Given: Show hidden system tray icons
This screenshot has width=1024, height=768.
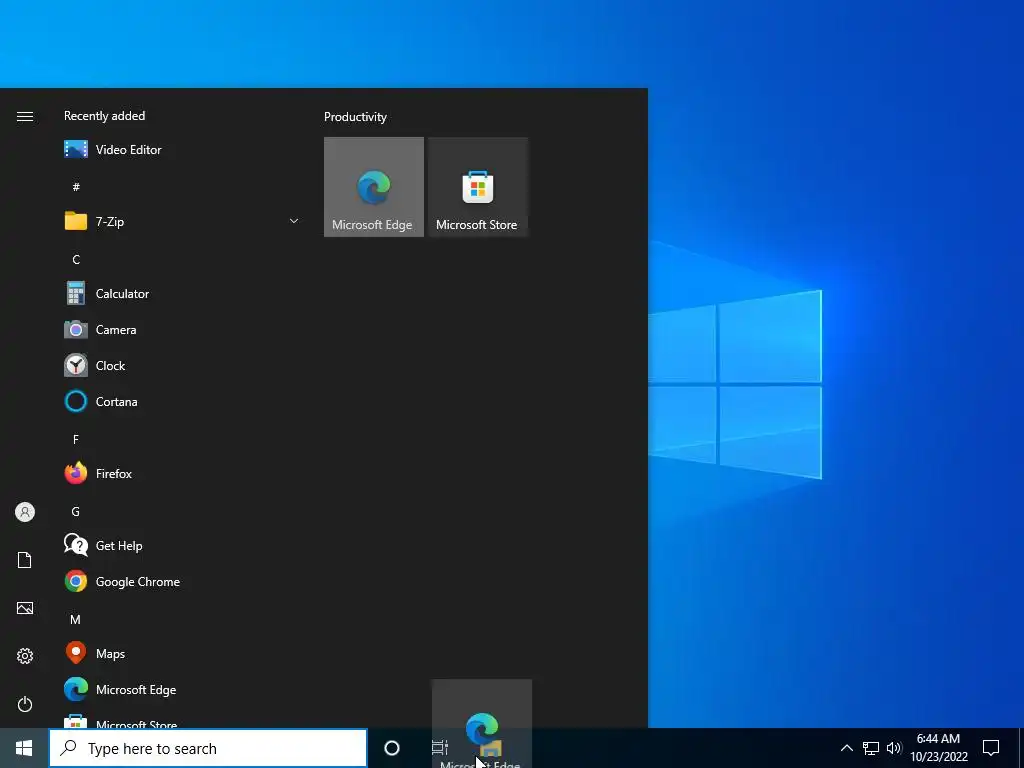Looking at the screenshot, I should tap(846, 748).
